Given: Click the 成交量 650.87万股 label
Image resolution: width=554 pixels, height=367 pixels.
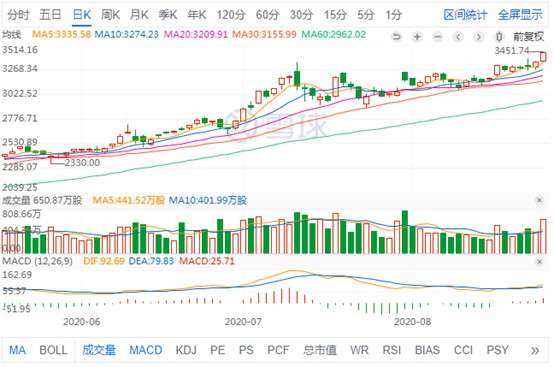Looking at the screenshot, I should click(x=42, y=200).
